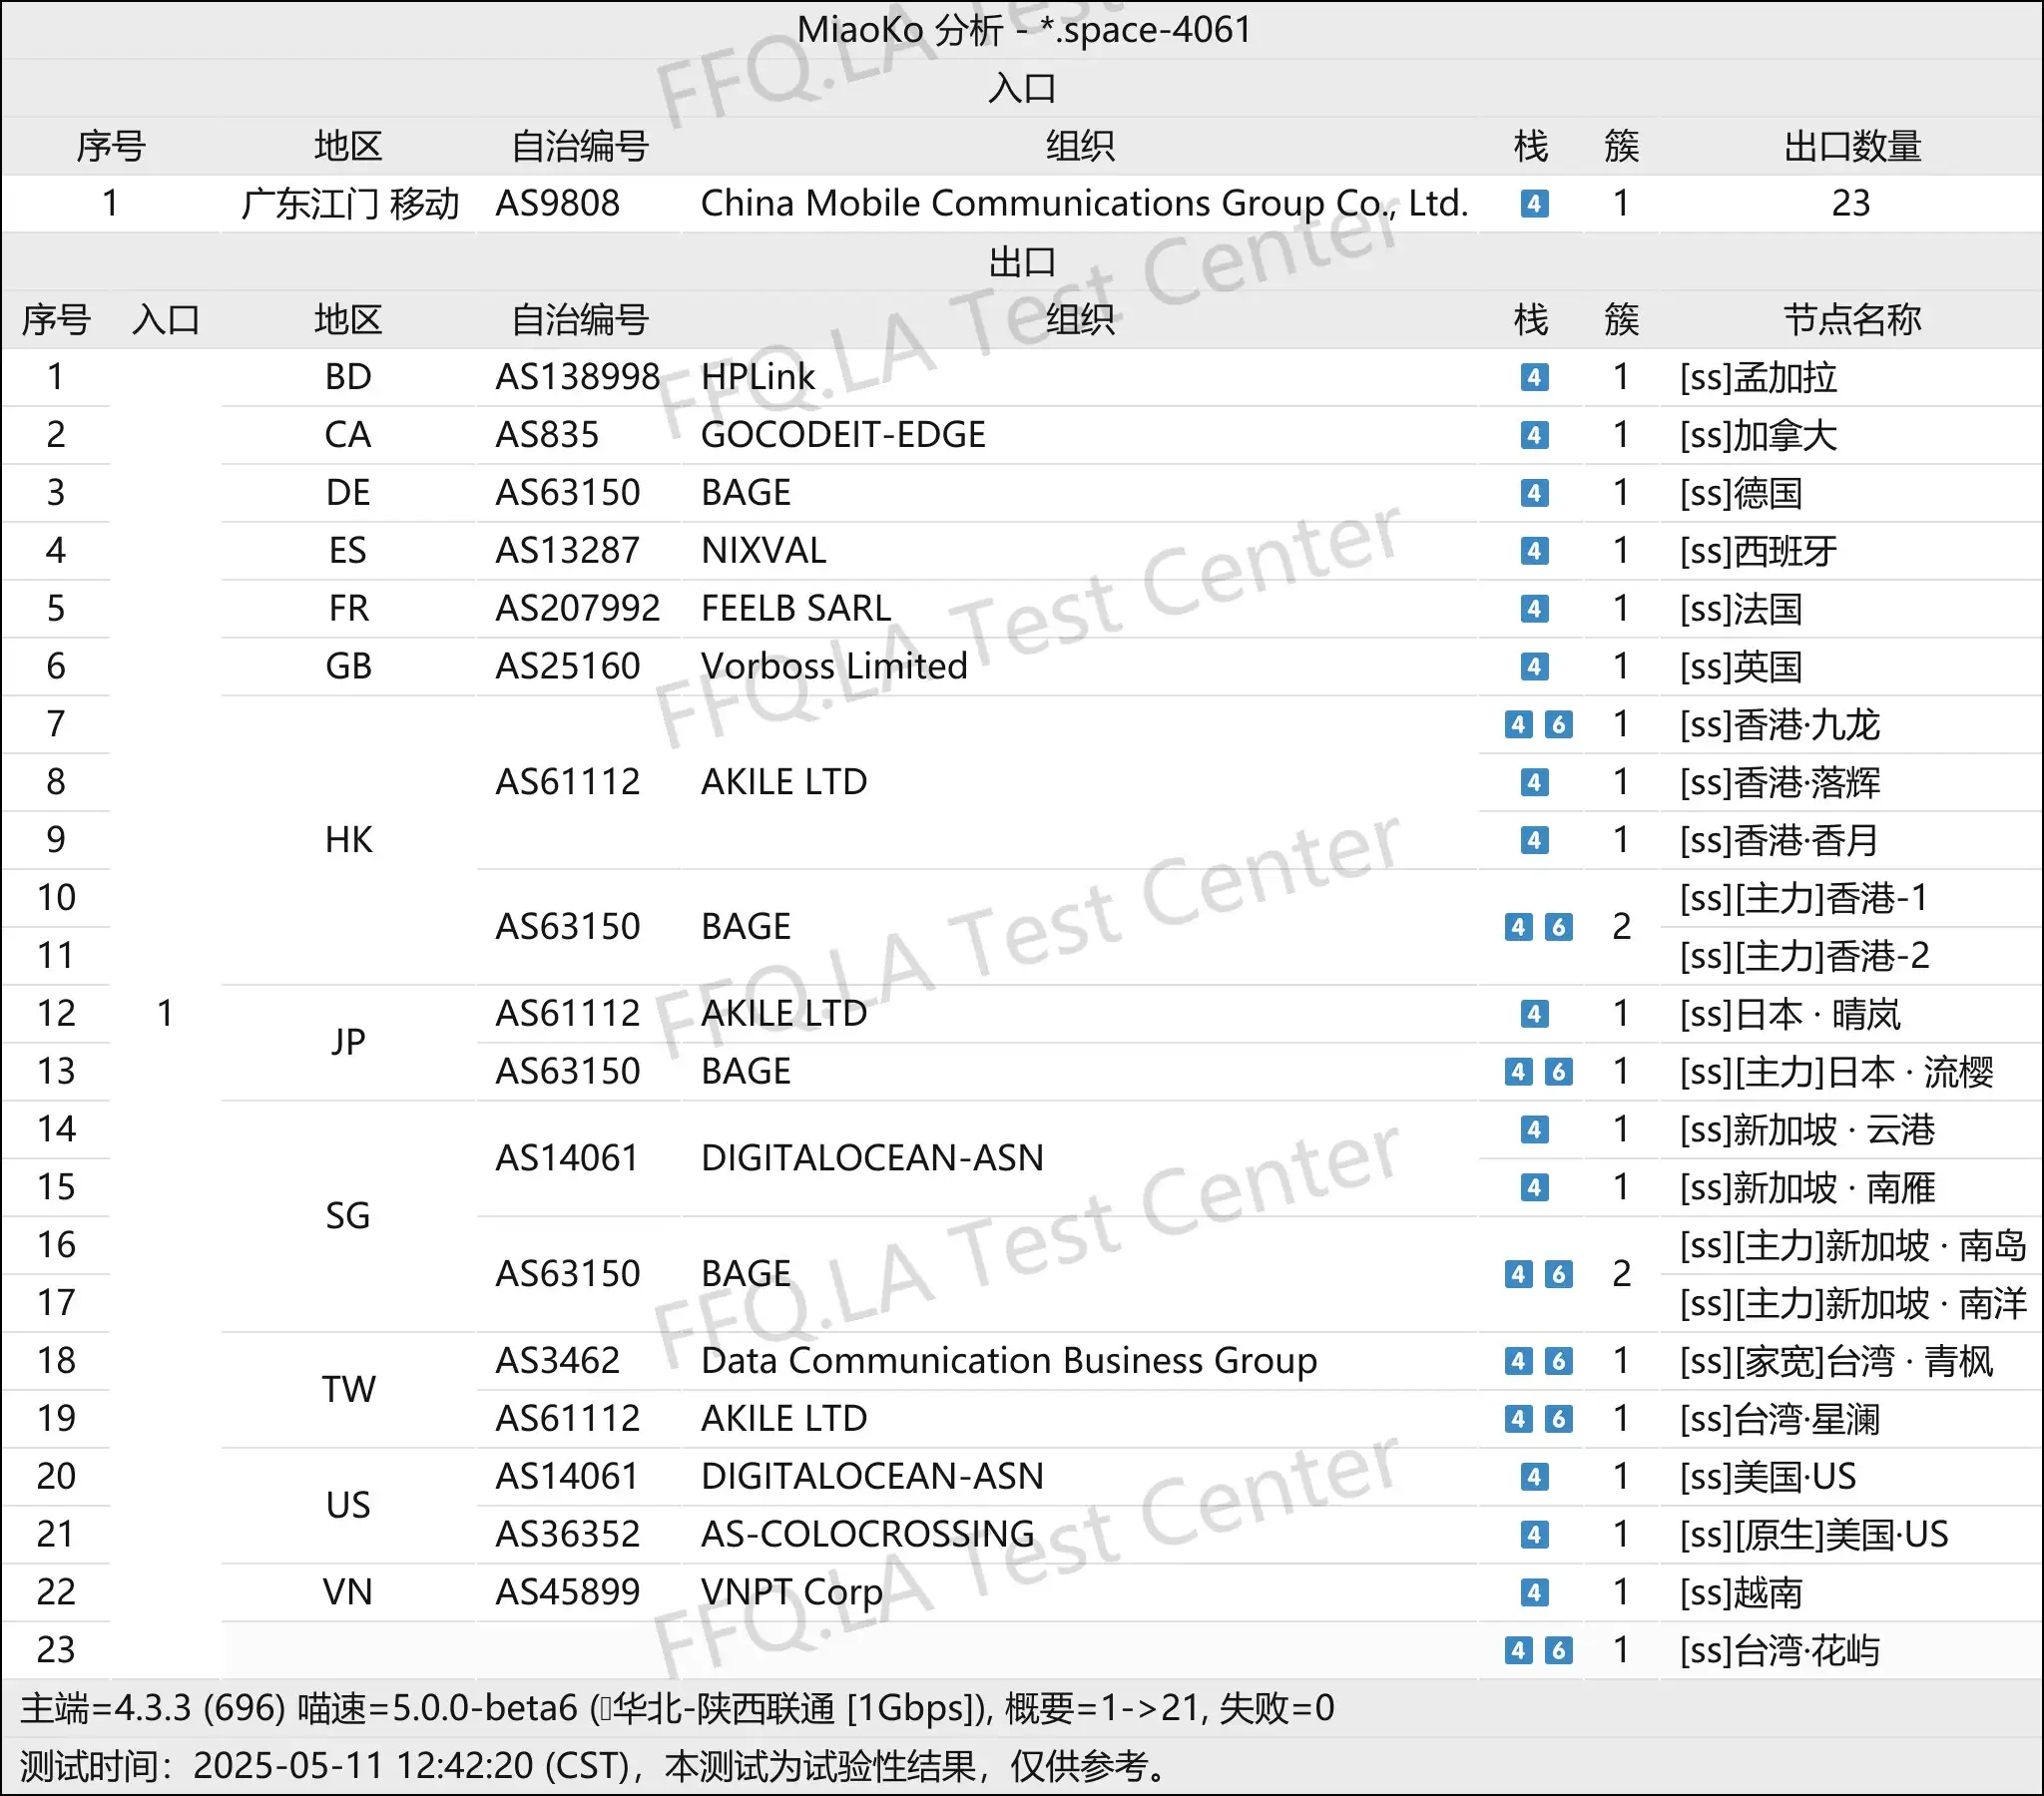Click node name [ss][主力]新加坡 · 南岛
The width and height of the screenshot is (2044, 1796).
pyautogui.click(x=1853, y=1246)
